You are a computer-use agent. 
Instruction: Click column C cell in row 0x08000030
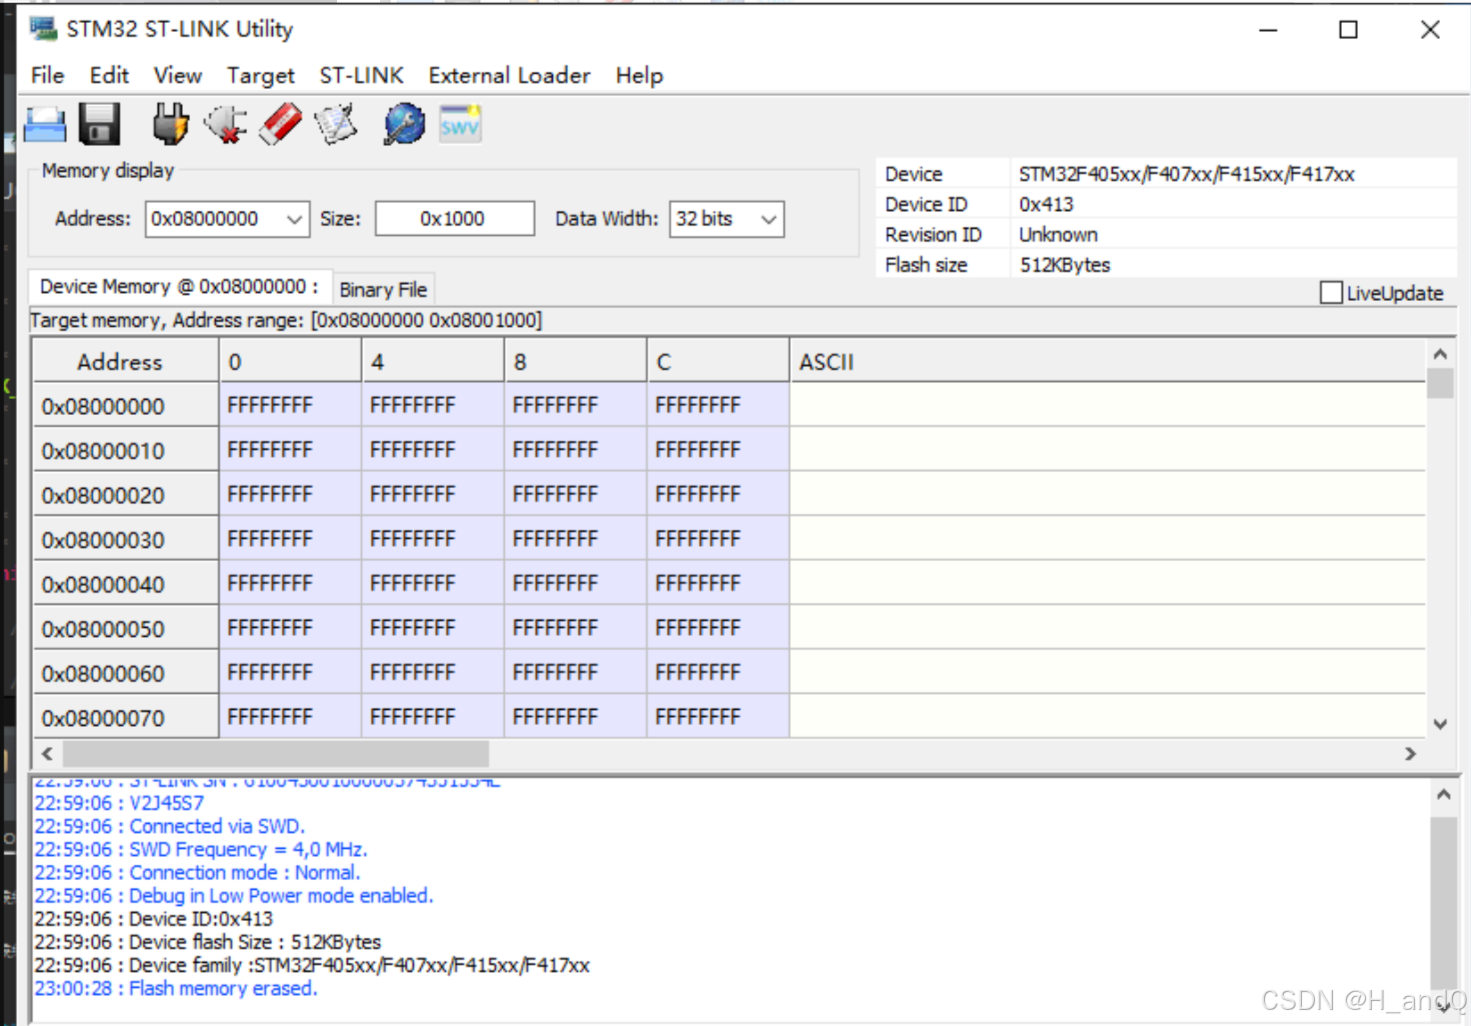pyautogui.click(x=718, y=540)
